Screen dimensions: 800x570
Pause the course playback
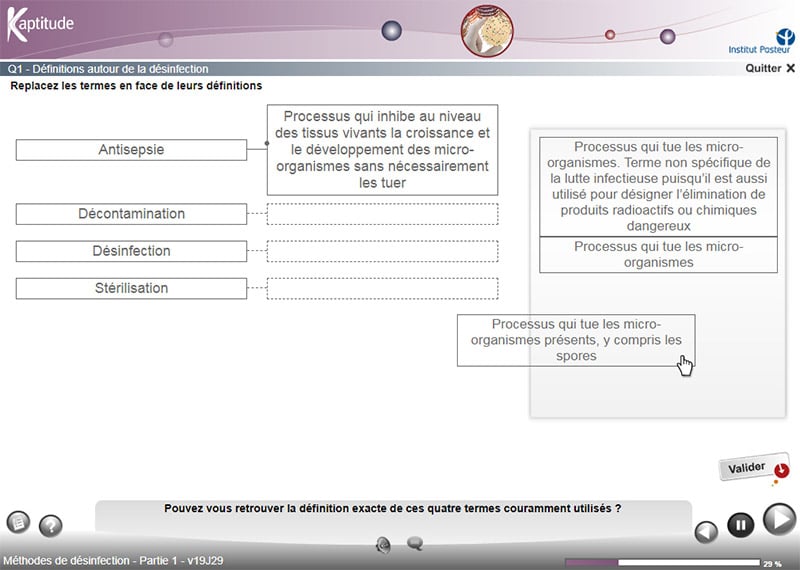(740, 524)
